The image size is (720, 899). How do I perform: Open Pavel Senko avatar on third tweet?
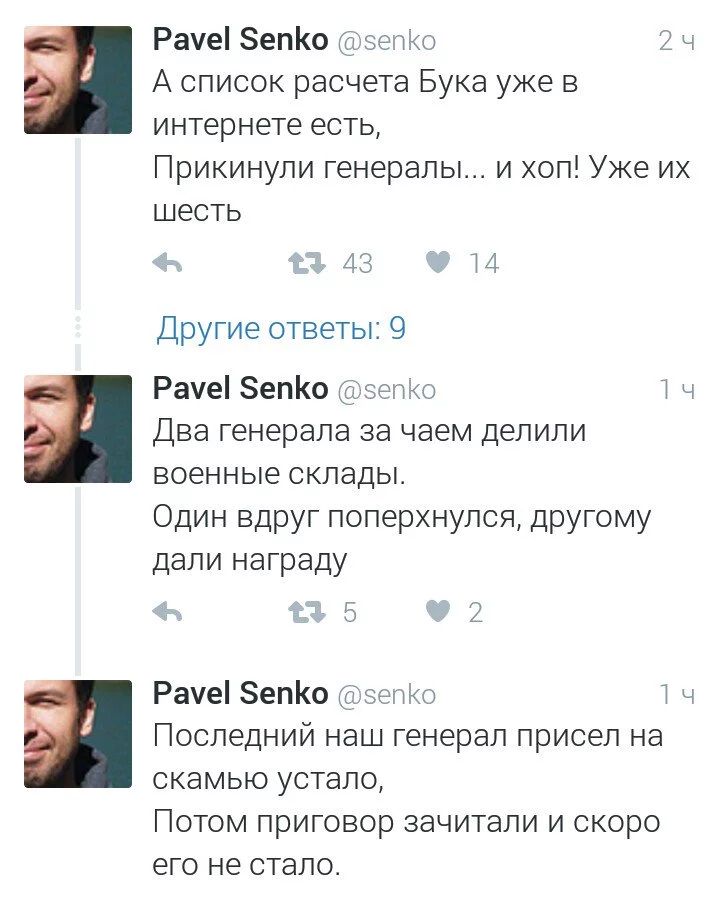coord(78,734)
